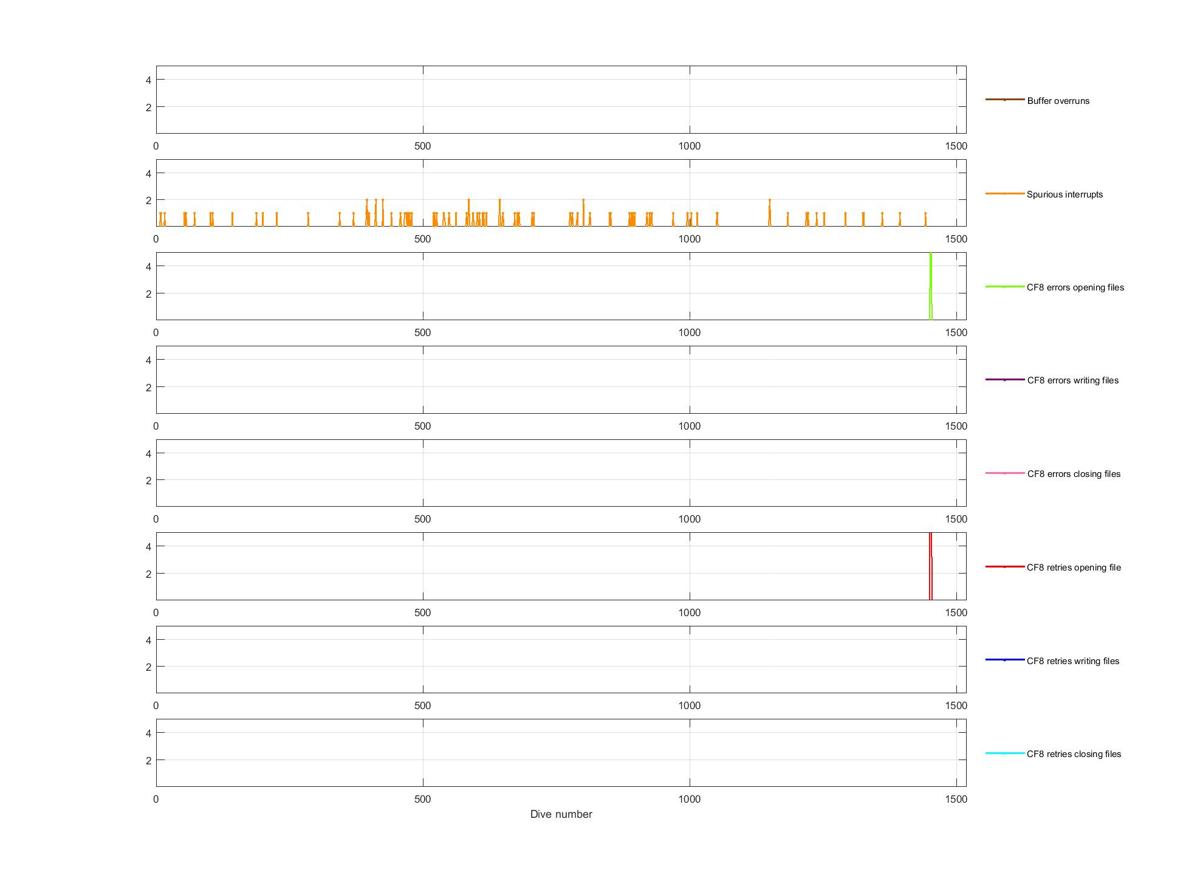Screen dimensions: 1200x885
Task: Click the 'Dive number' axis label
Action: pyautogui.click(x=561, y=814)
